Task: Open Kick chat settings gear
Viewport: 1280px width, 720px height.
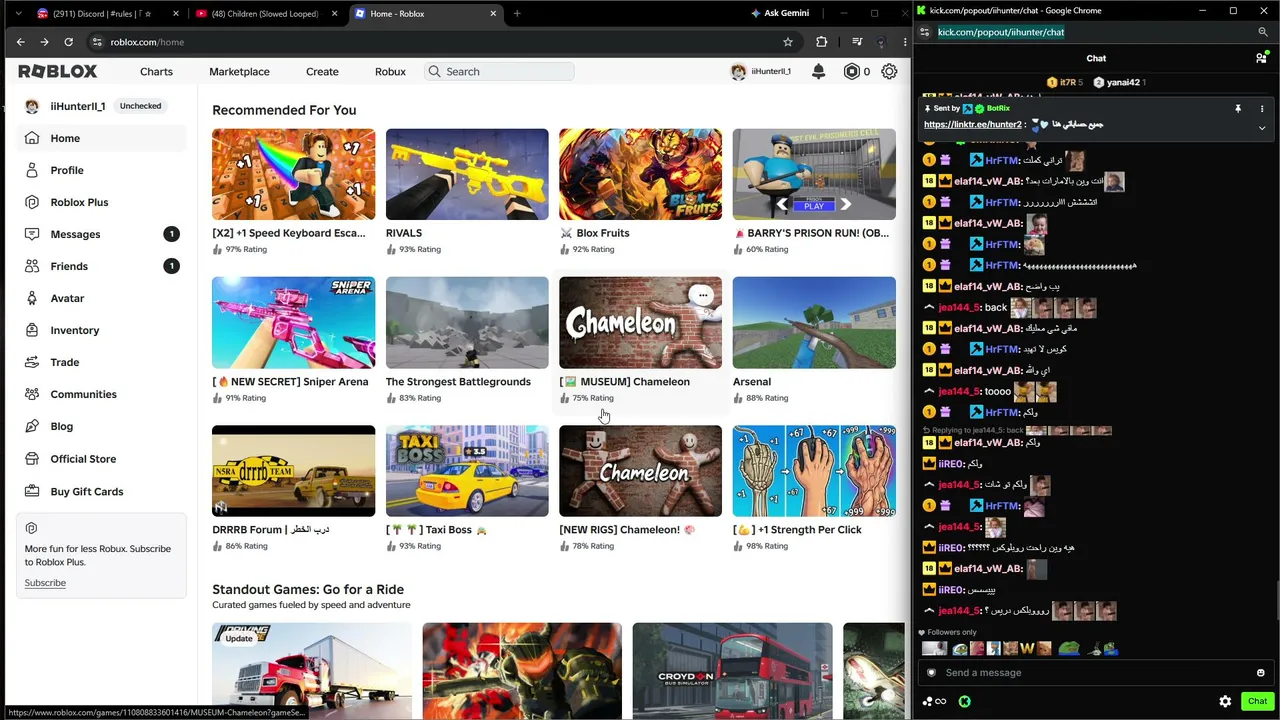Action: click(x=1225, y=702)
